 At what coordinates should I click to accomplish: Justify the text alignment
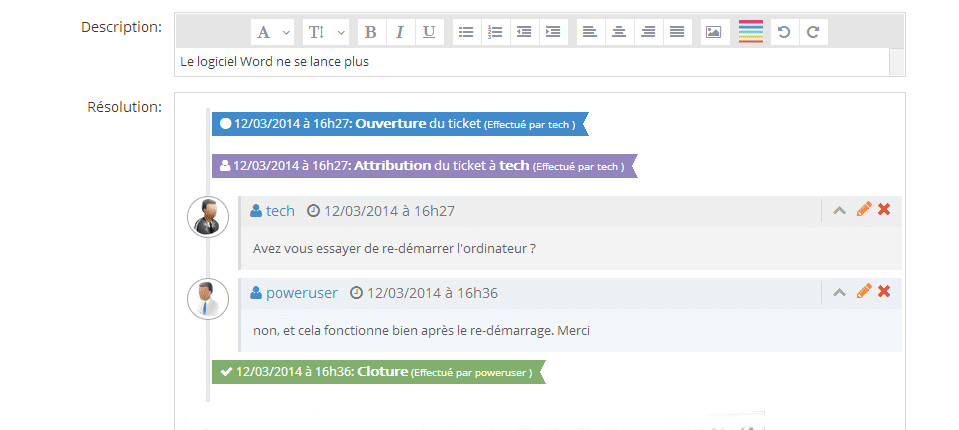click(677, 32)
